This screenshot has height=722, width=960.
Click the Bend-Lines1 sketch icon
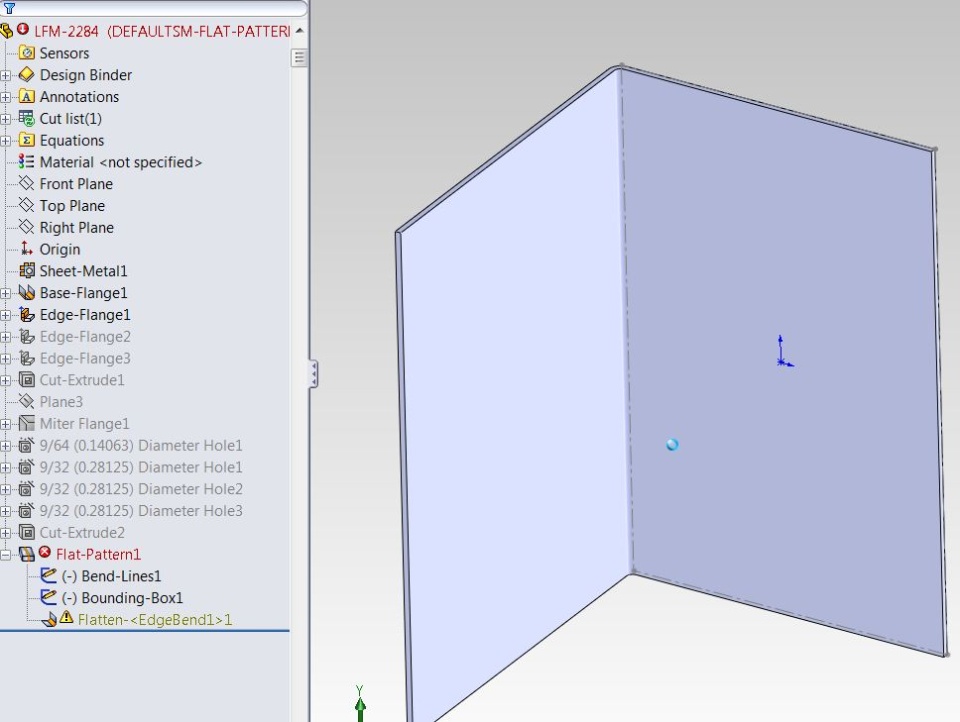(48, 576)
